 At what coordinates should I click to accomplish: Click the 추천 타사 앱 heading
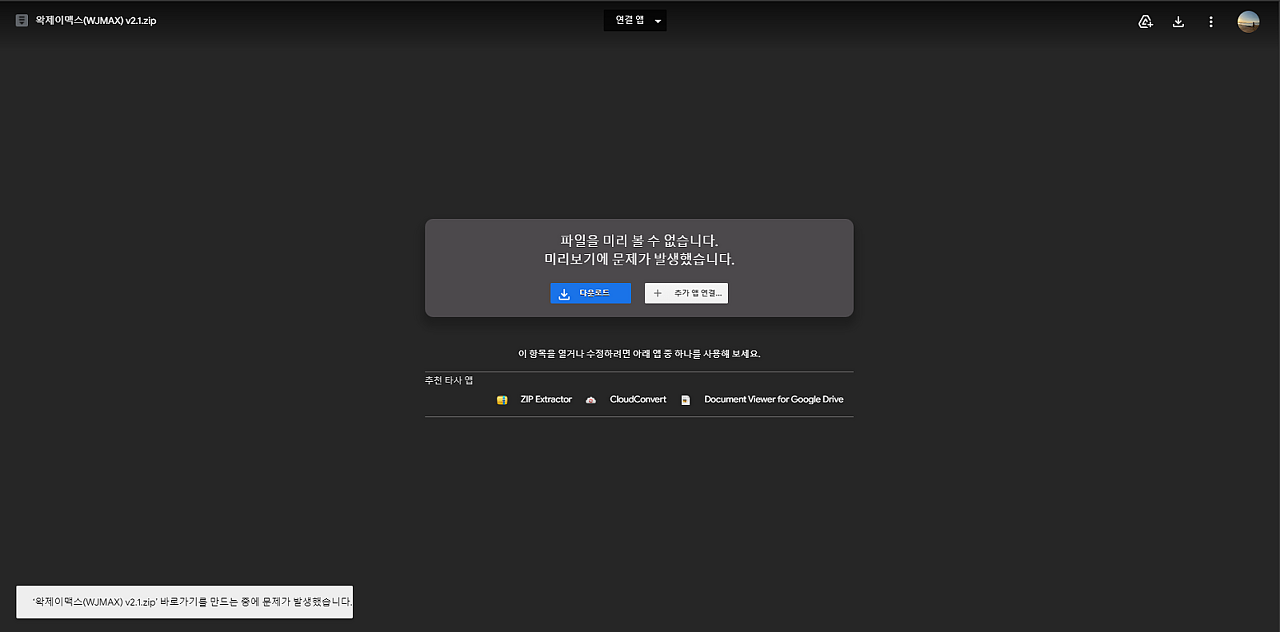(449, 380)
